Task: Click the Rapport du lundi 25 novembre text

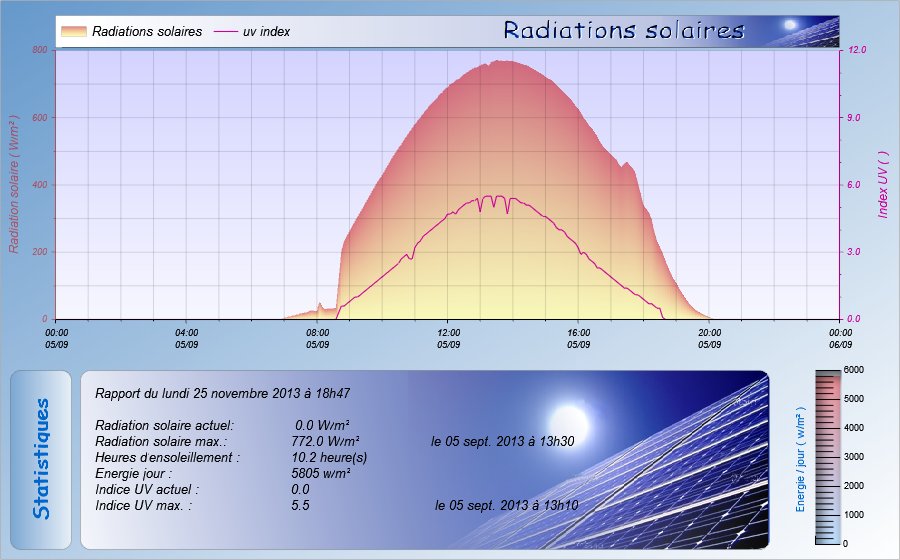Action: [222, 394]
